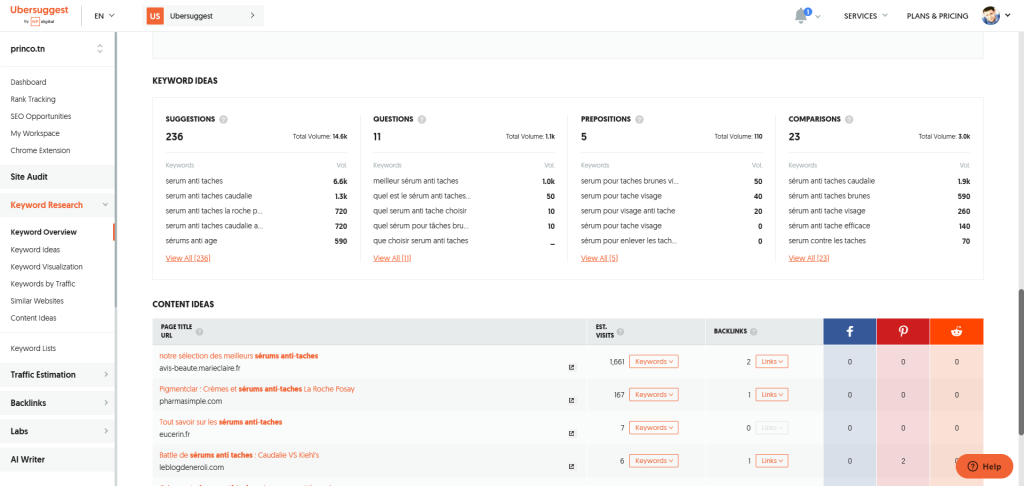Click the PREPOSITIONS help icon
1024x486 pixels.
point(639,120)
